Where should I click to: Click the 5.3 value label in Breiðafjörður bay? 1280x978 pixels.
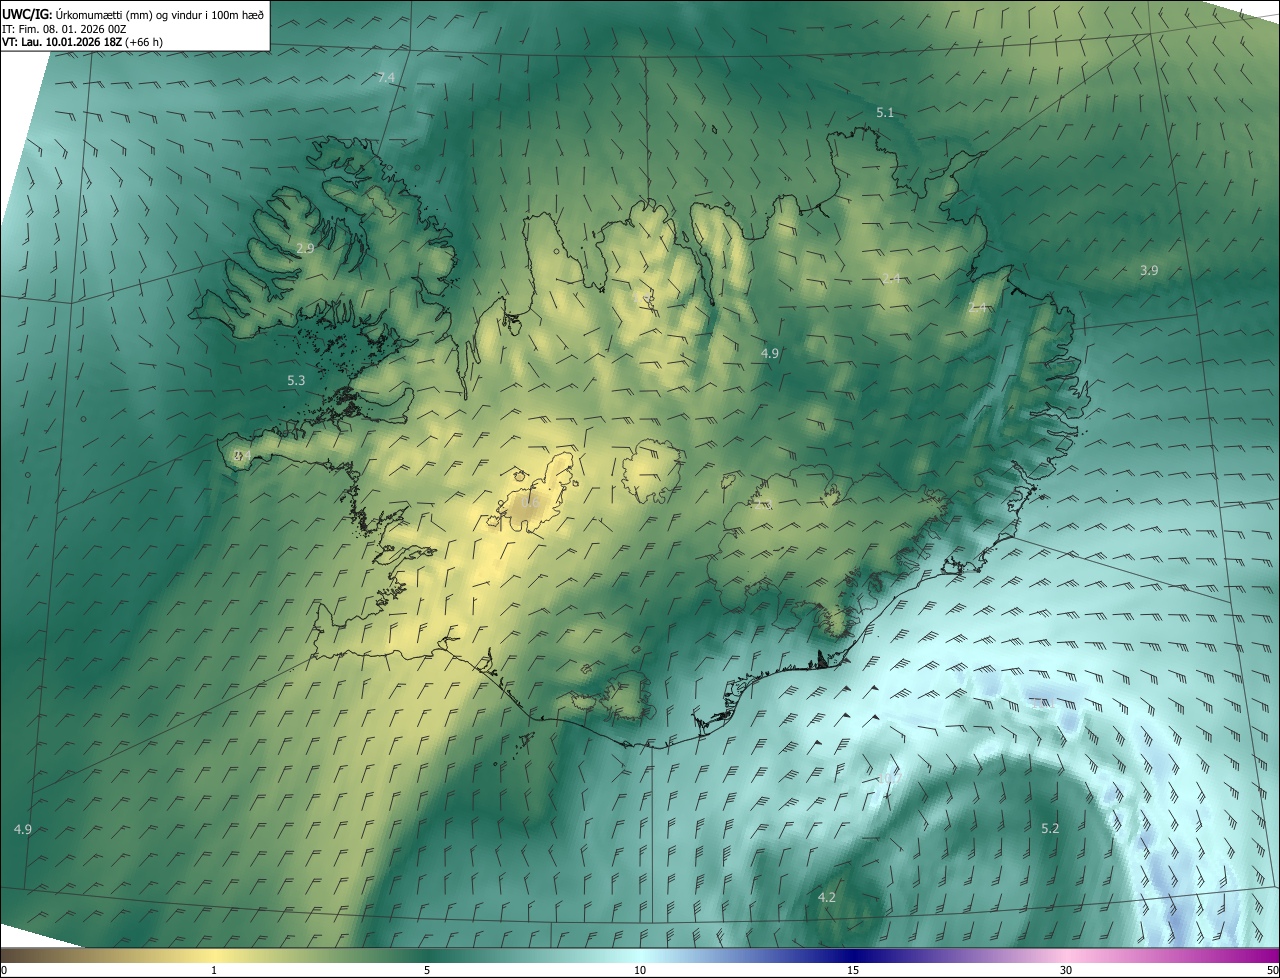[296, 380]
